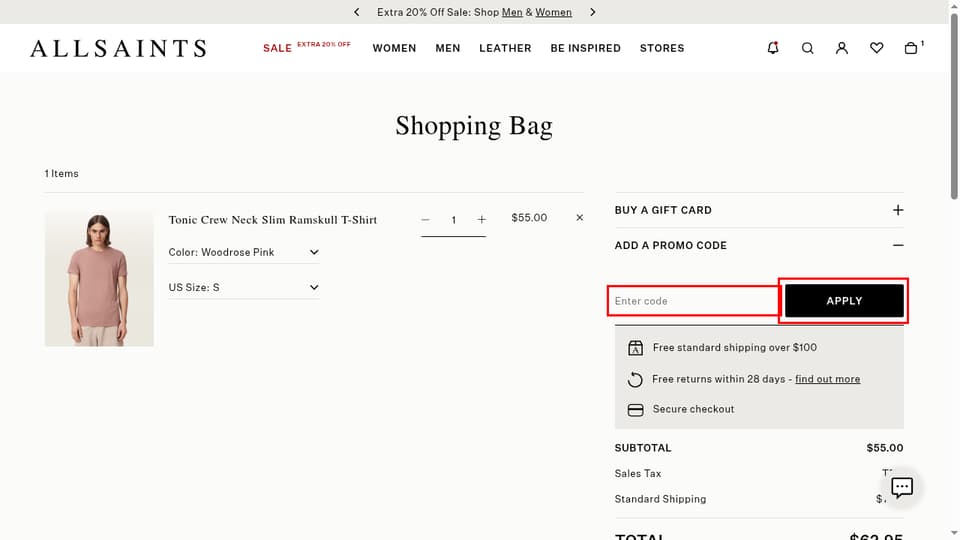Click the quantity value field
Viewport: 960px width, 540px height.
pyautogui.click(x=454, y=220)
